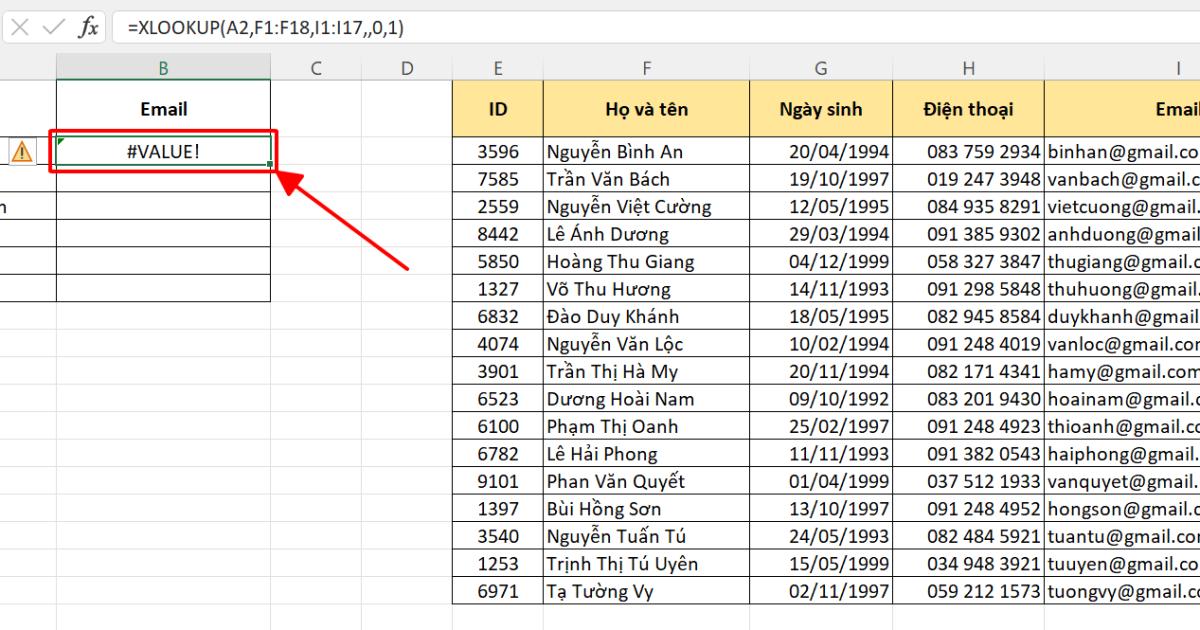Select the 'Họ và tên' header cell

(646, 108)
